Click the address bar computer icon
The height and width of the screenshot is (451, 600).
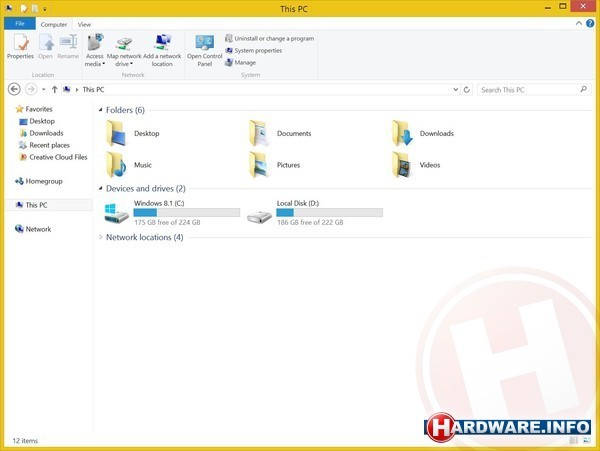click(67, 90)
